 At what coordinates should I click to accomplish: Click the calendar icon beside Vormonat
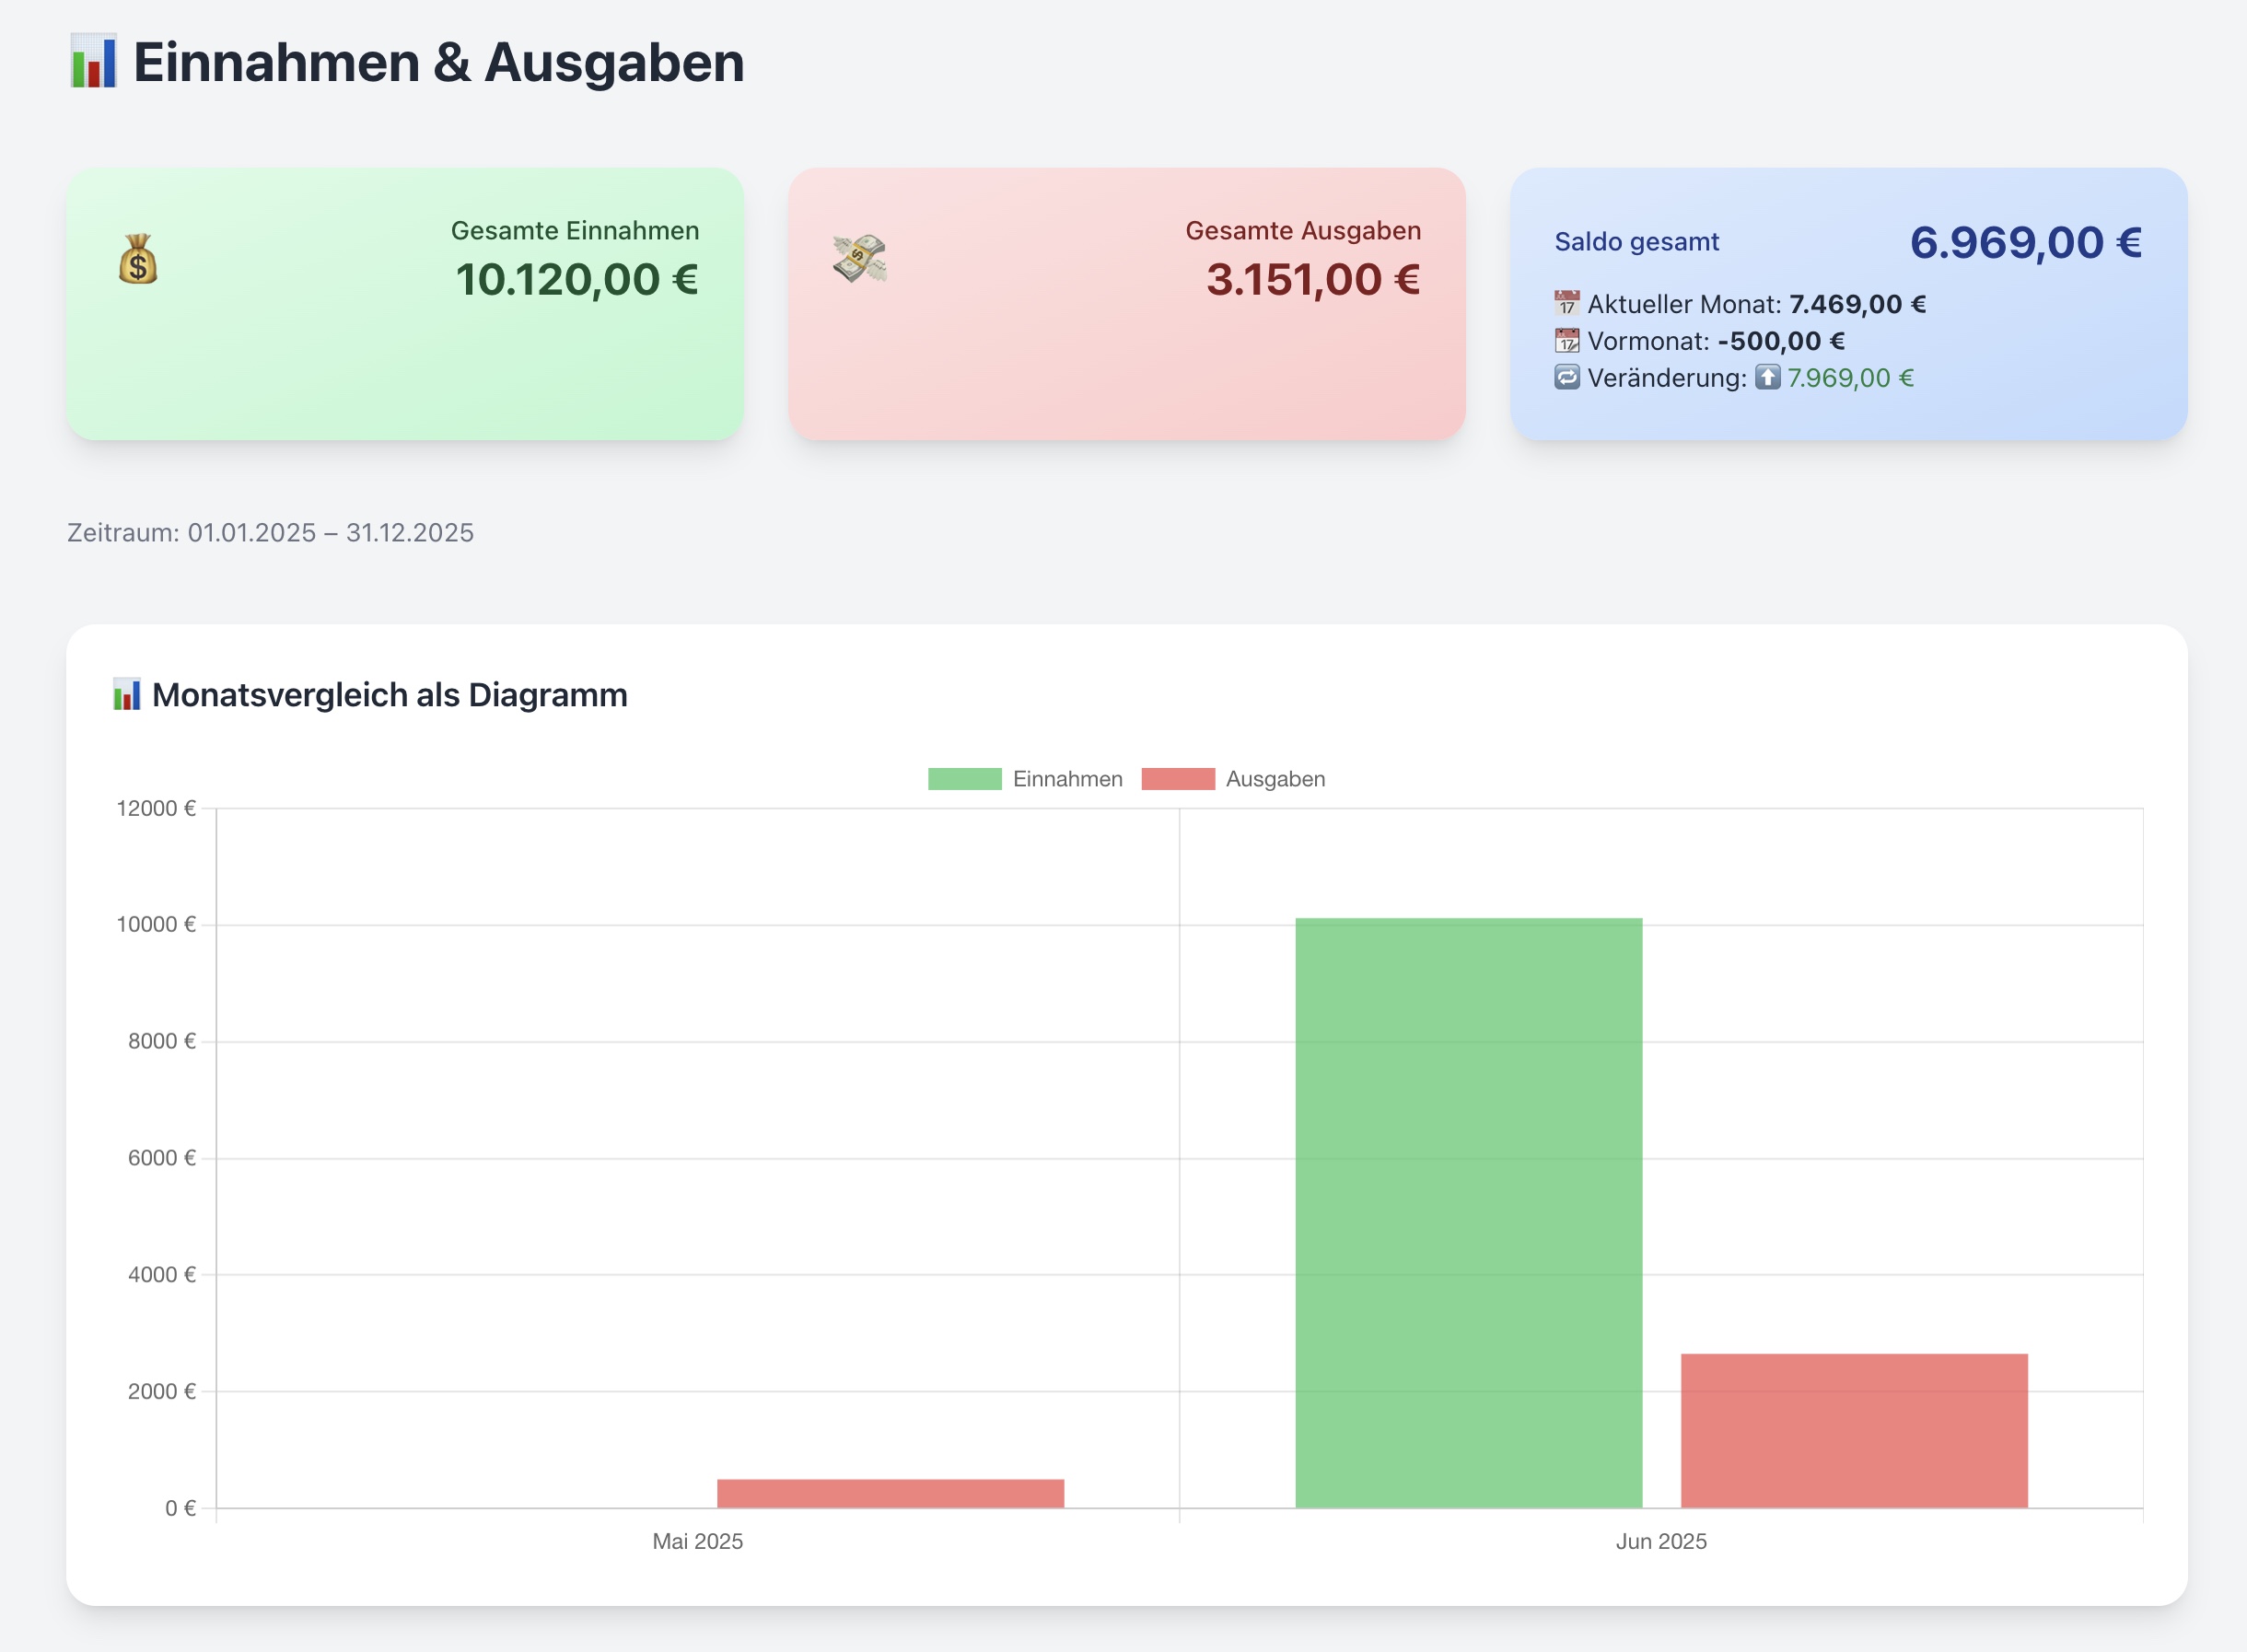(x=1567, y=341)
